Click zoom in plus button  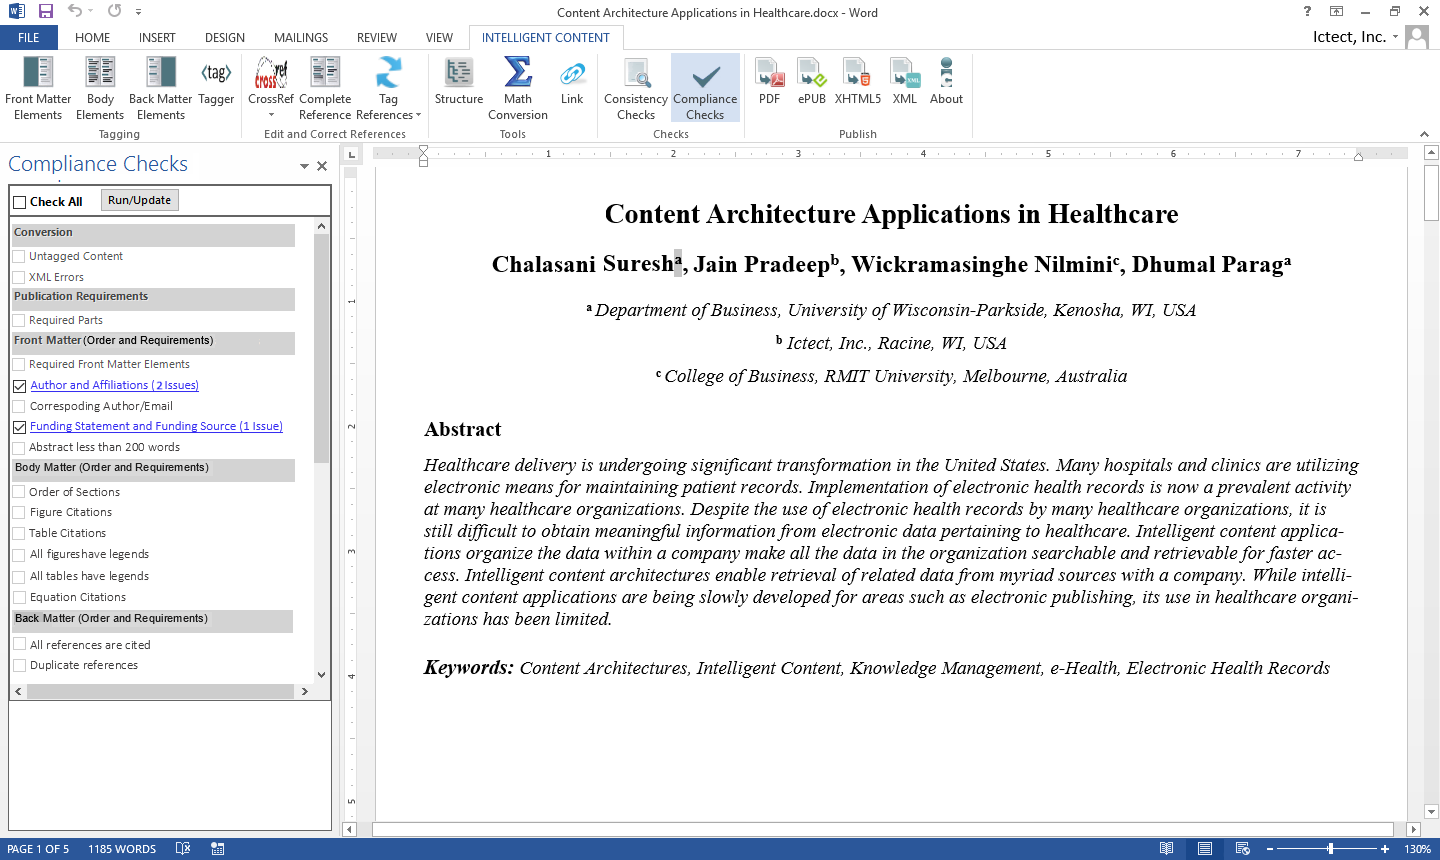point(1385,849)
